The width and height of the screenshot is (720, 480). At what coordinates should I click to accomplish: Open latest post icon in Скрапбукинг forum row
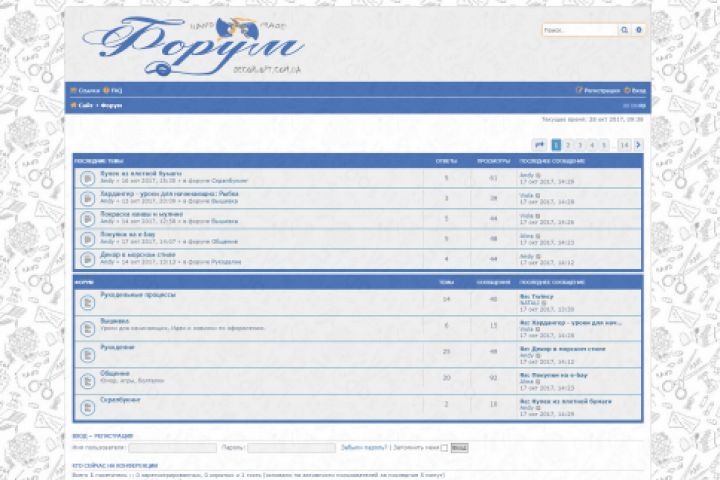point(538,408)
